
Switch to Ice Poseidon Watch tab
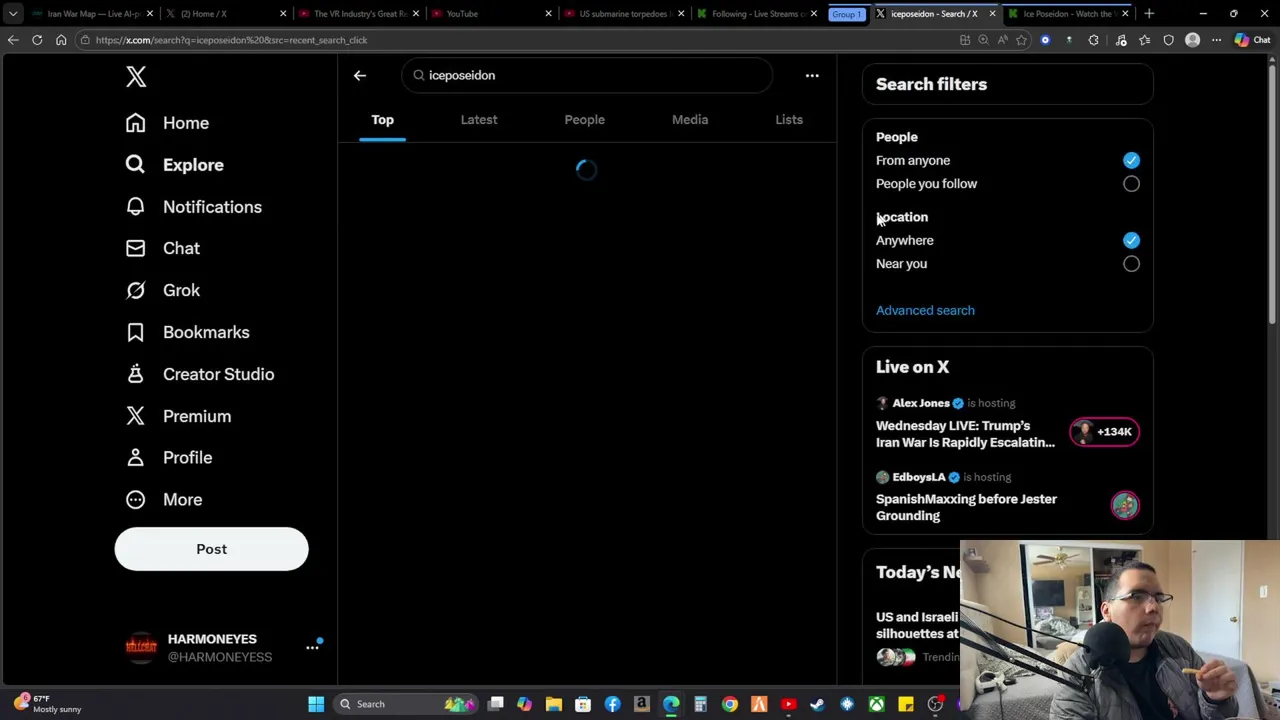(1068, 14)
